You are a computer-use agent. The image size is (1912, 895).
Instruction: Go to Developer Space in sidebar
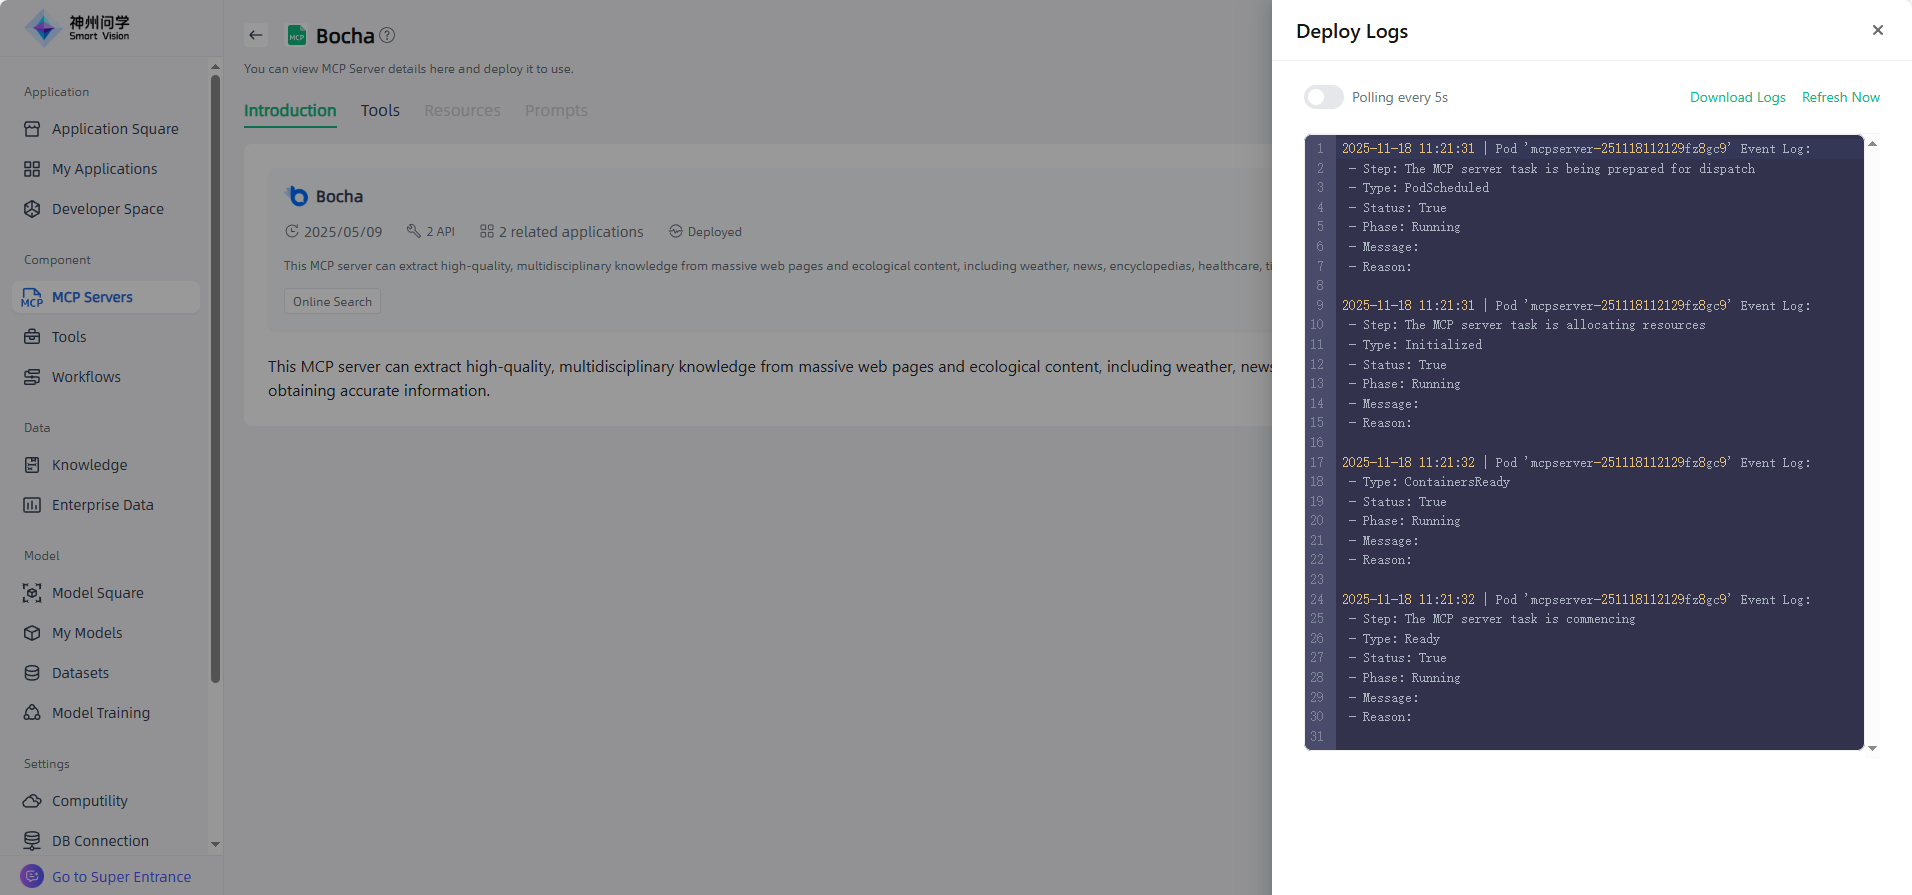point(107,209)
